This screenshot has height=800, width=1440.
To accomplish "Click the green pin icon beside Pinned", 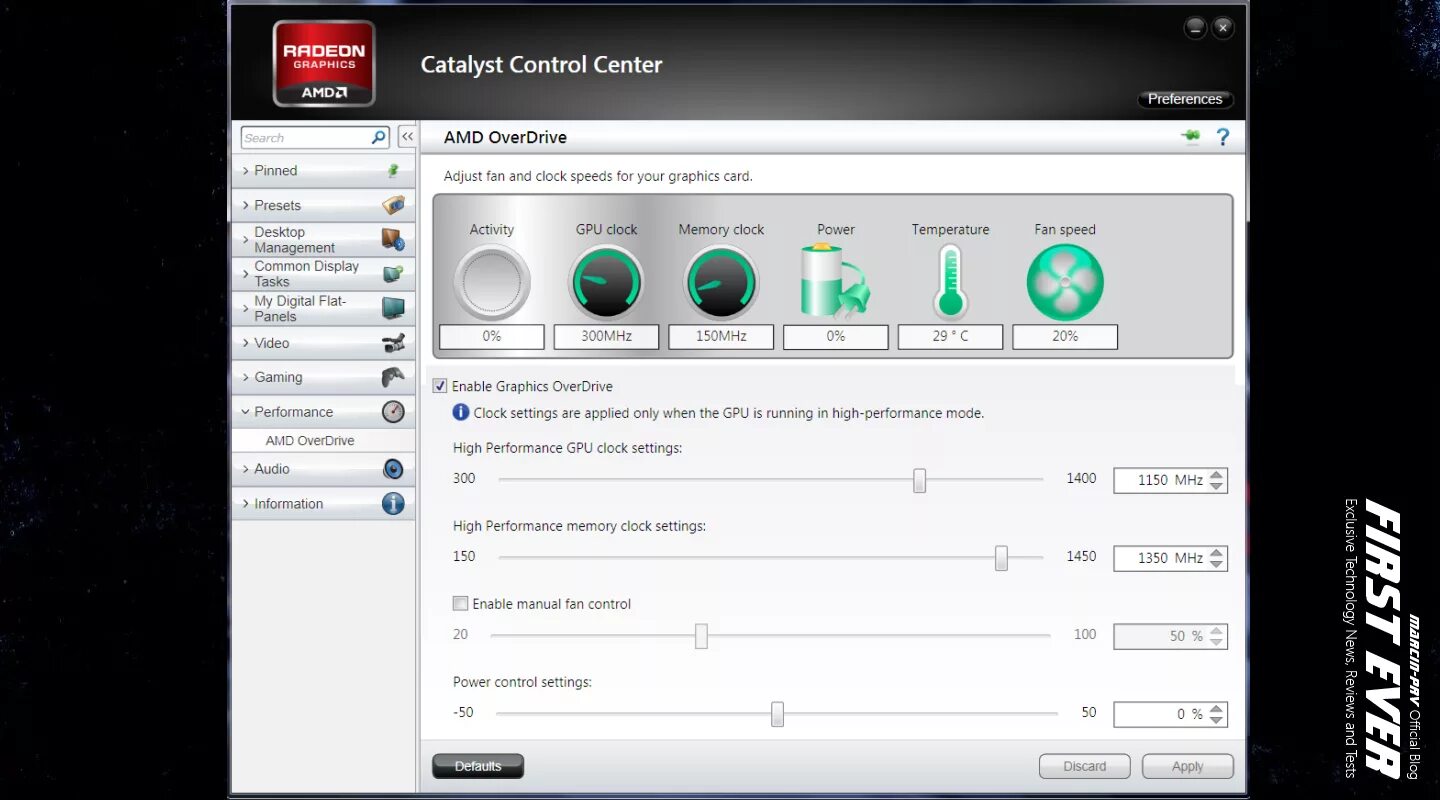I will [x=393, y=171].
